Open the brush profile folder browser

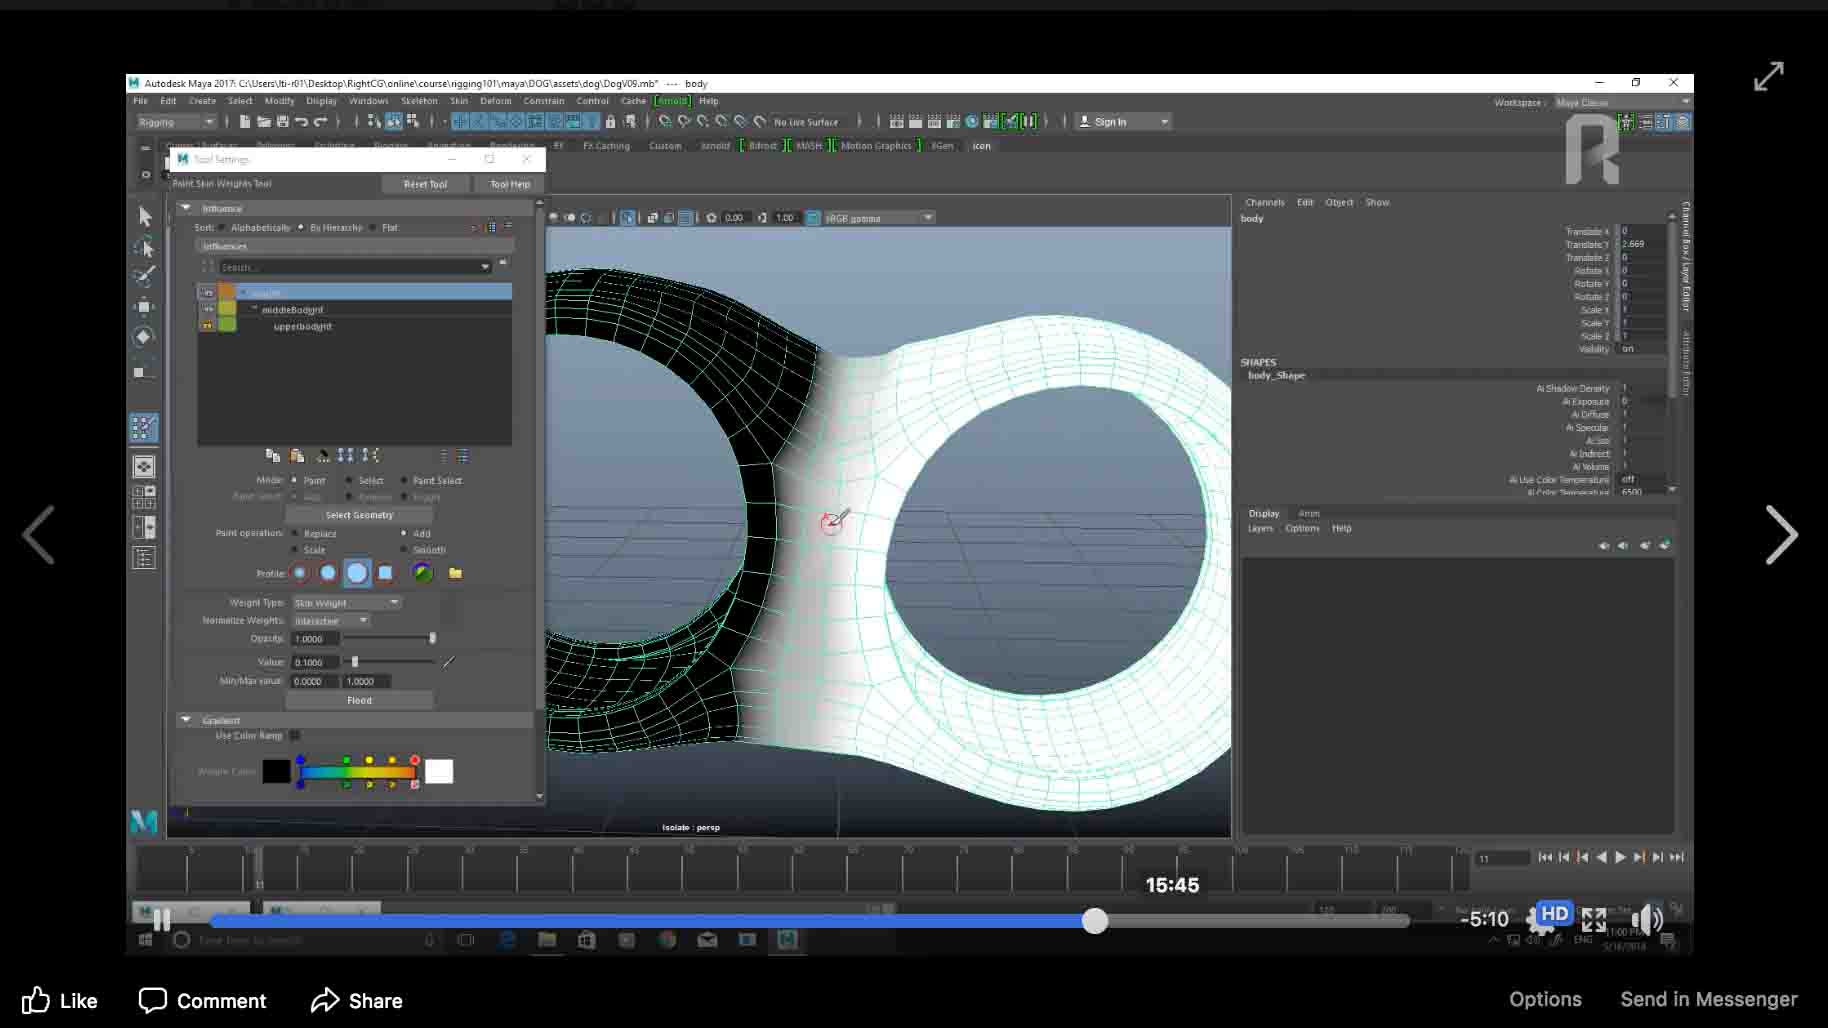(455, 573)
